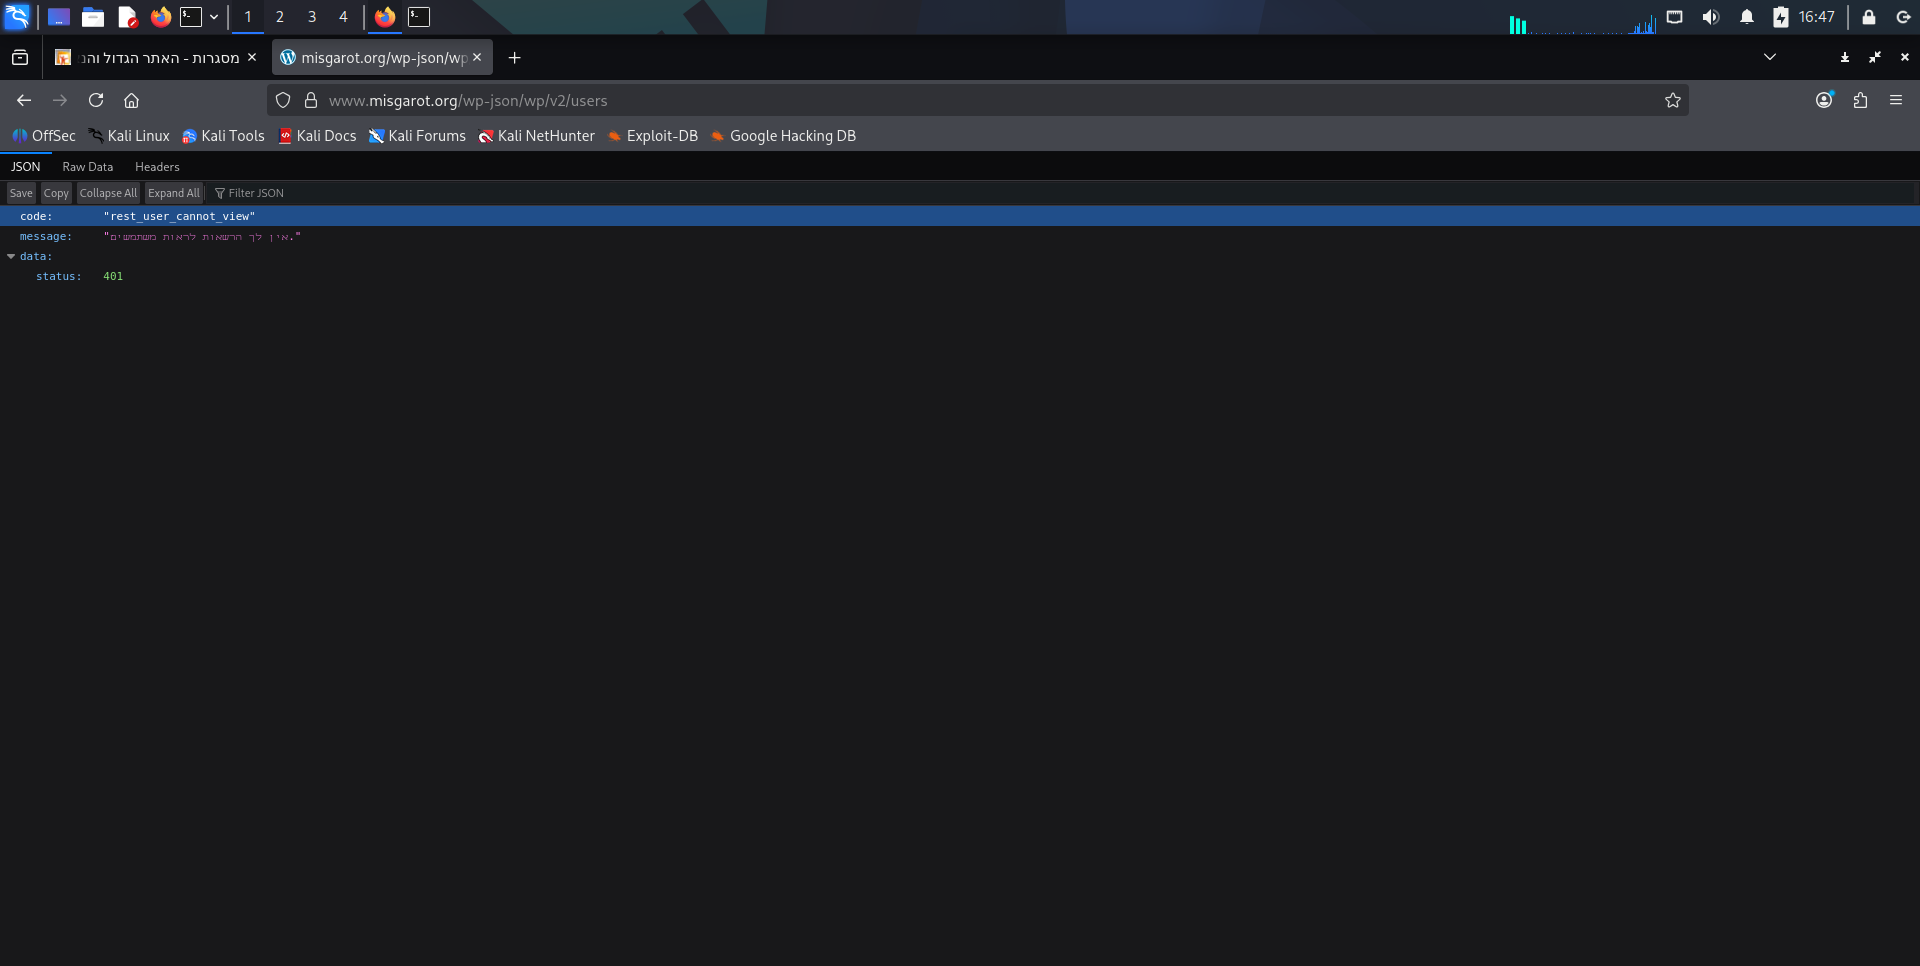The height and width of the screenshot is (966, 1920).
Task: Open the volume control tray icon
Action: pyautogui.click(x=1711, y=17)
